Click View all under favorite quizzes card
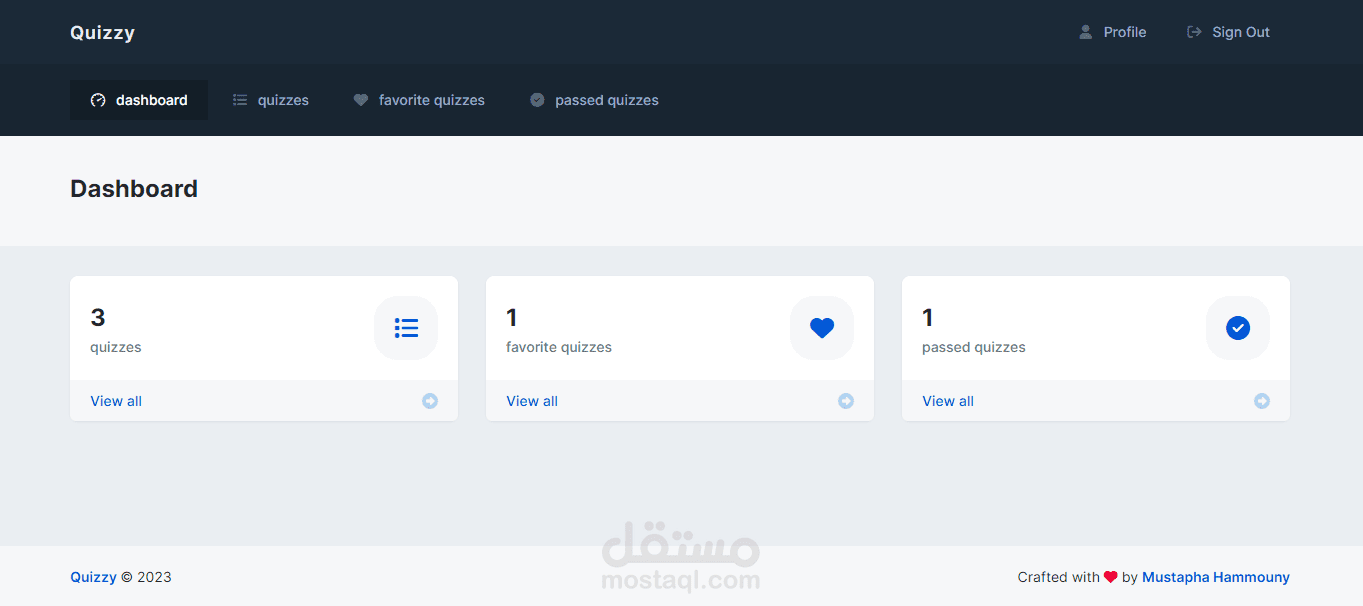 point(532,401)
